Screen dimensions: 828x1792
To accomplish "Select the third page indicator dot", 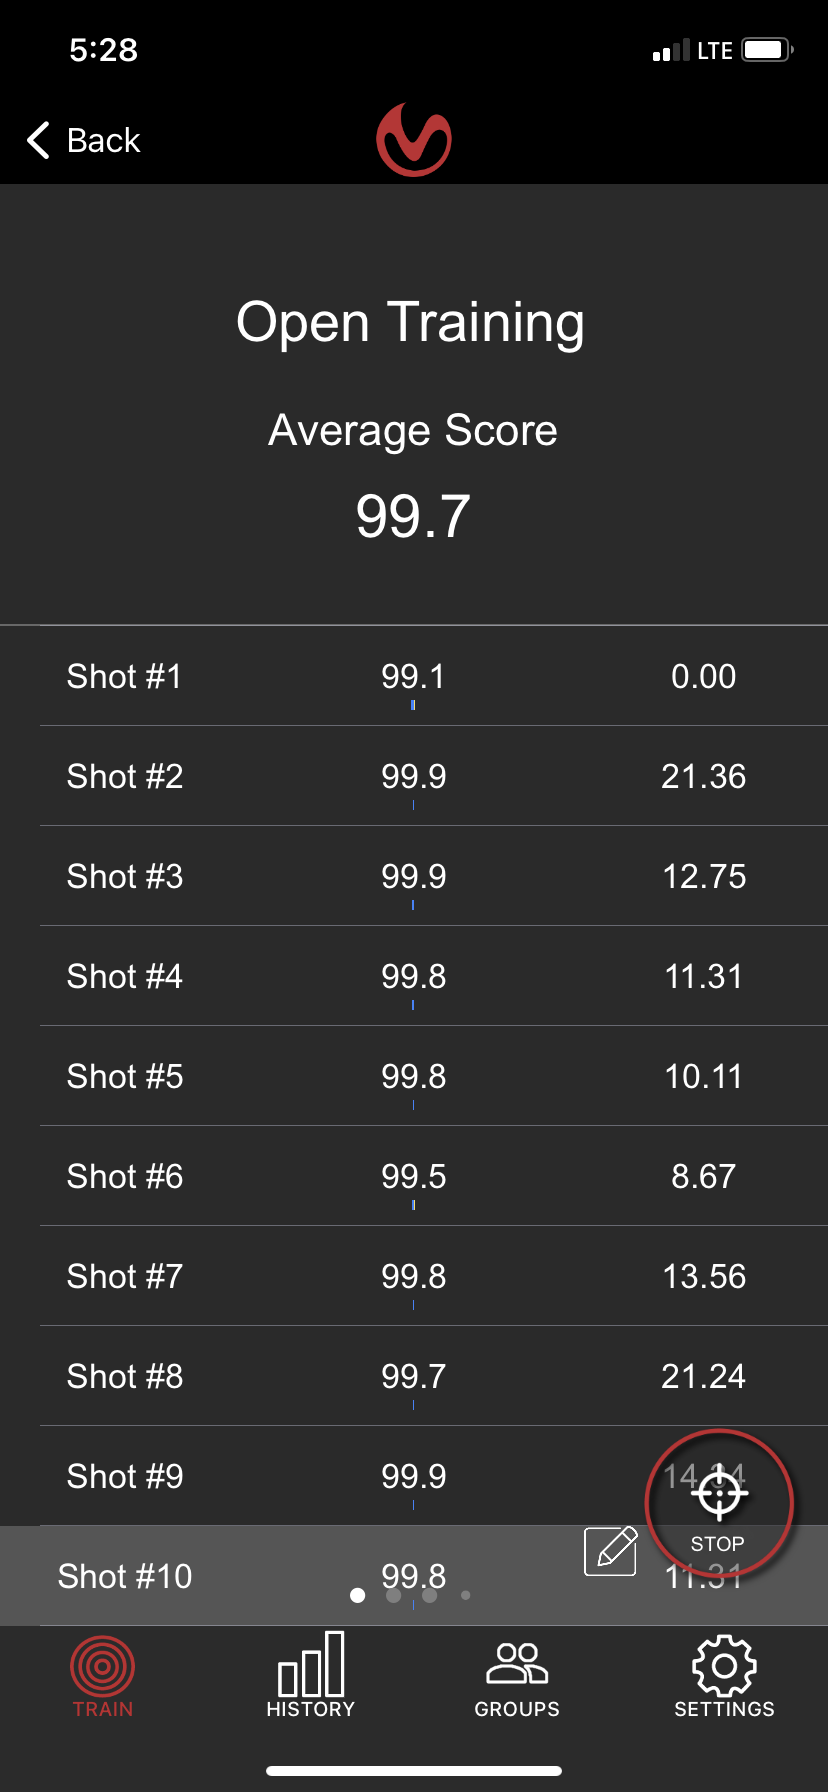I will pos(430,1595).
